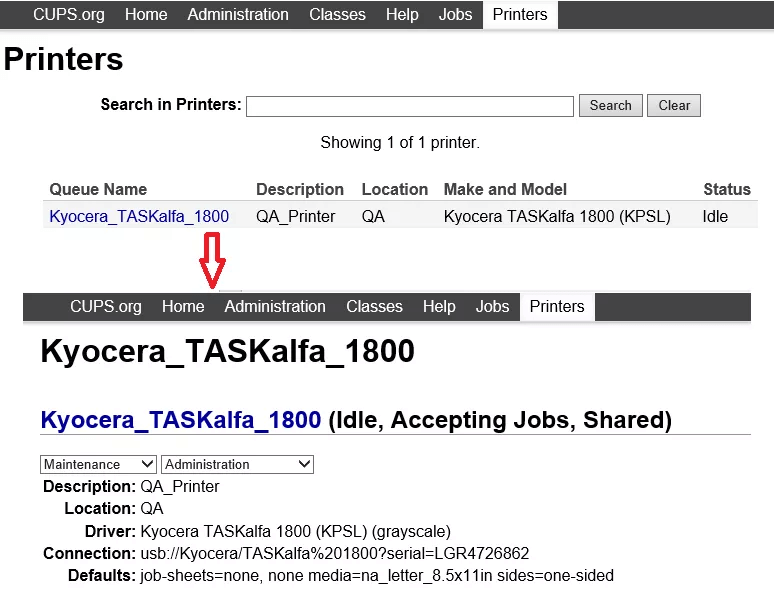Open CUPS.org link in top navigation bar
This screenshot has width=774, height=597.
click(69, 14)
